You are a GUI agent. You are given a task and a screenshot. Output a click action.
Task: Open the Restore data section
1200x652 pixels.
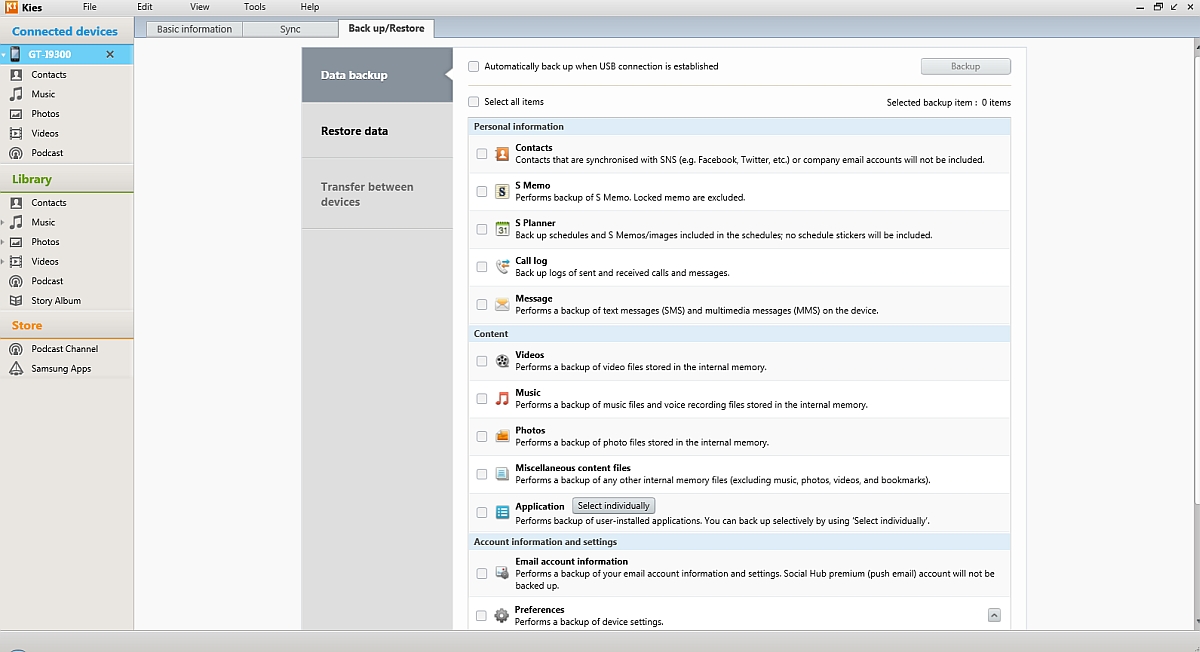[x=378, y=131]
